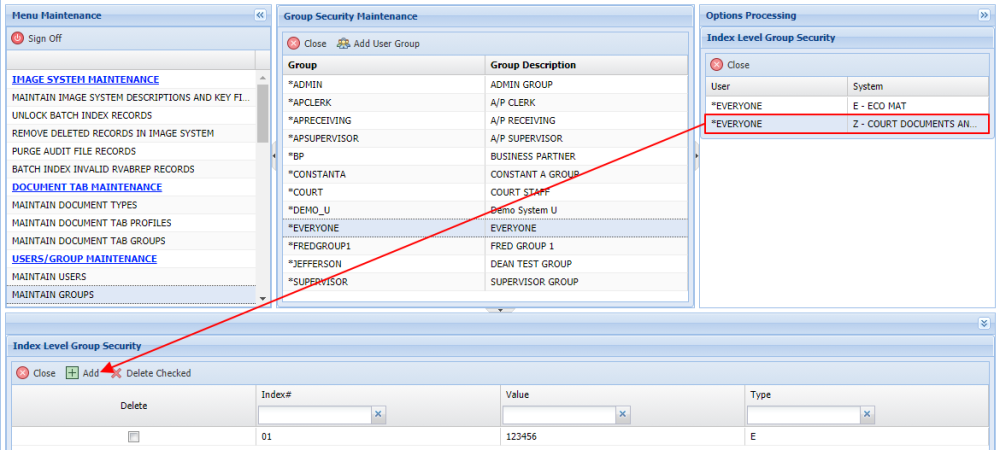Image resolution: width=1000 pixels, height=450 pixels.
Task: Select the *SUPERVISOR group row
Action: 485,281
